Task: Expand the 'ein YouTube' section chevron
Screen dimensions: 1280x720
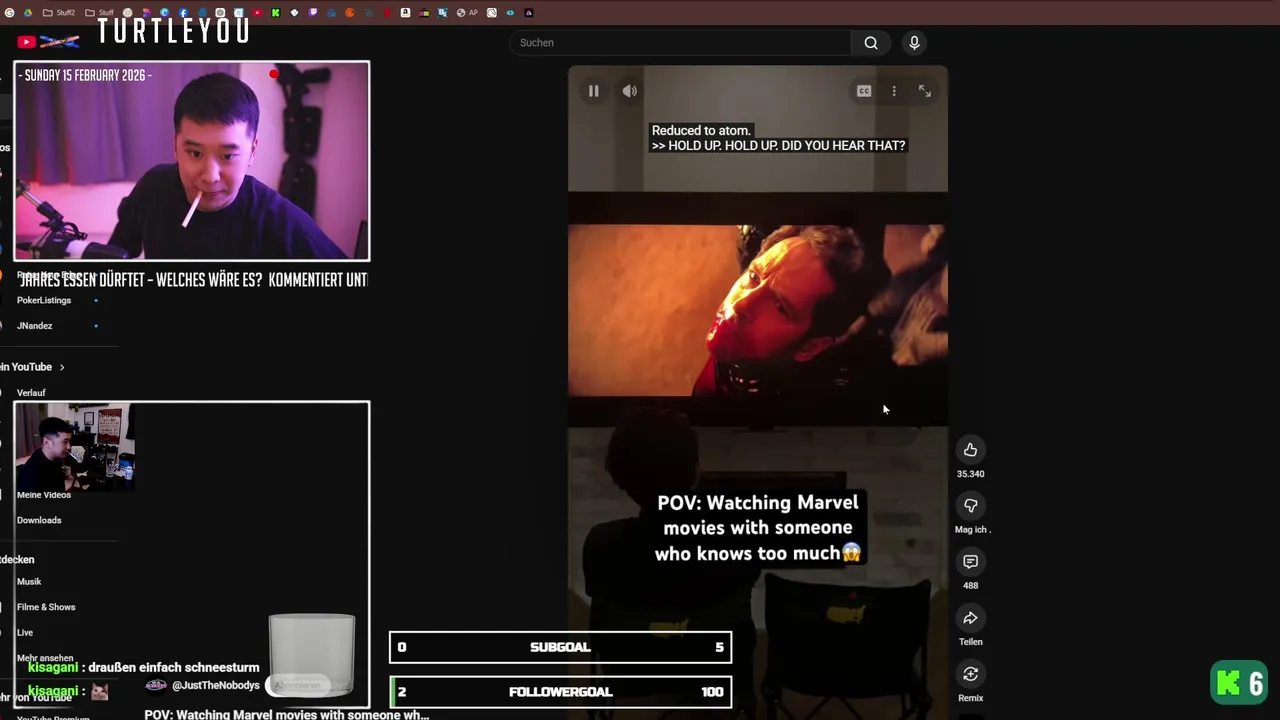Action: [61, 367]
